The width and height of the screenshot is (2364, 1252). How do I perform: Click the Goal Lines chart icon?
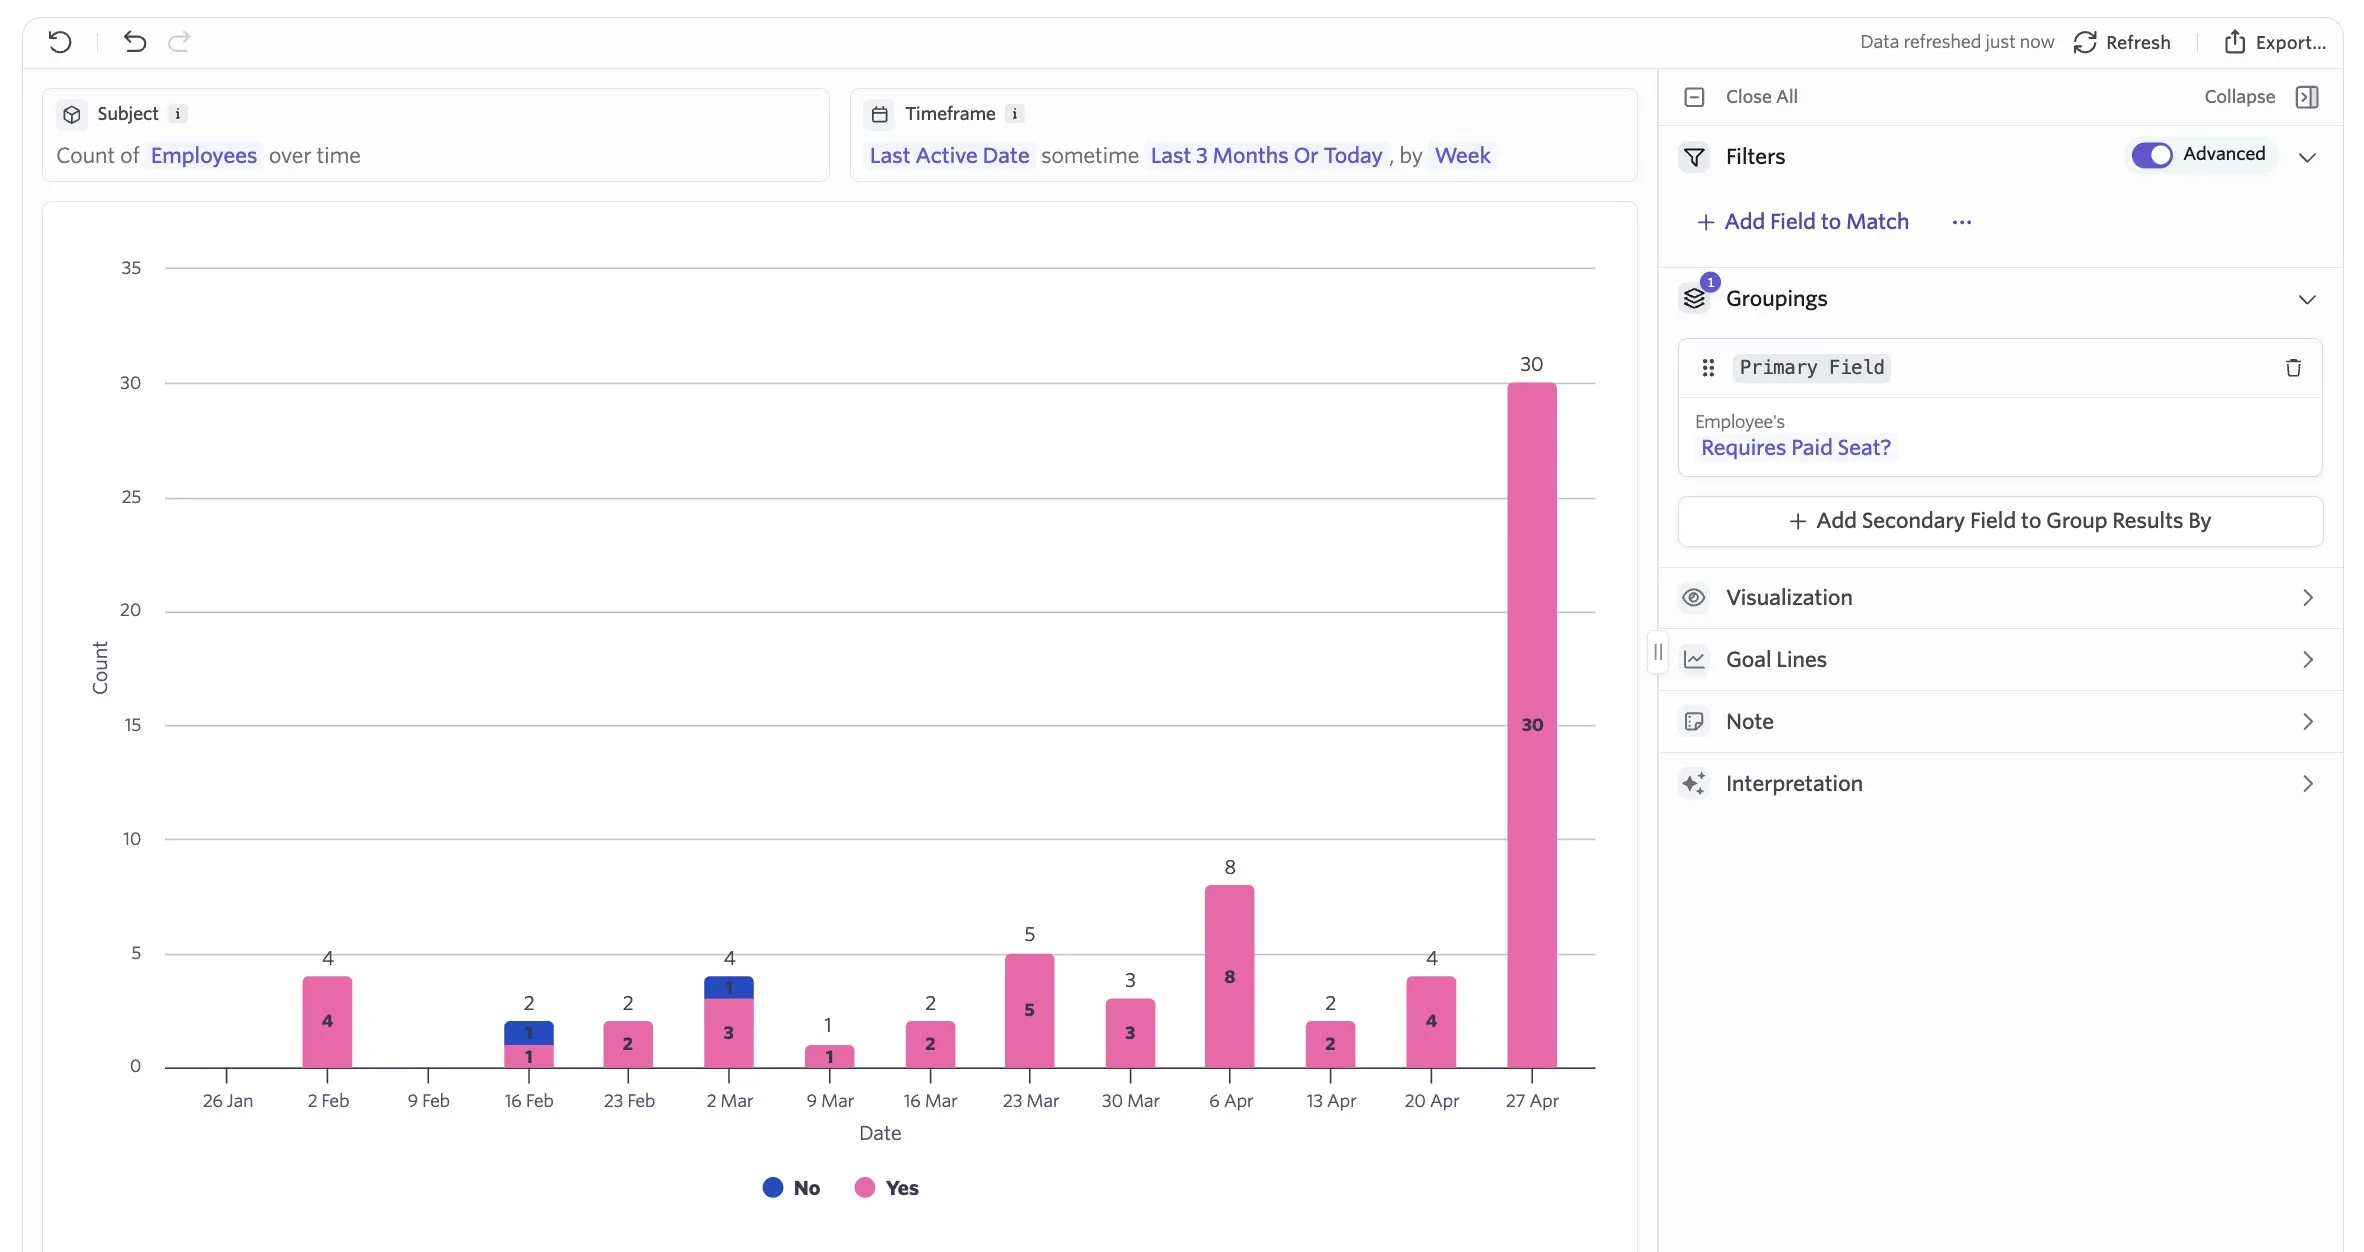coord(1694,660)
